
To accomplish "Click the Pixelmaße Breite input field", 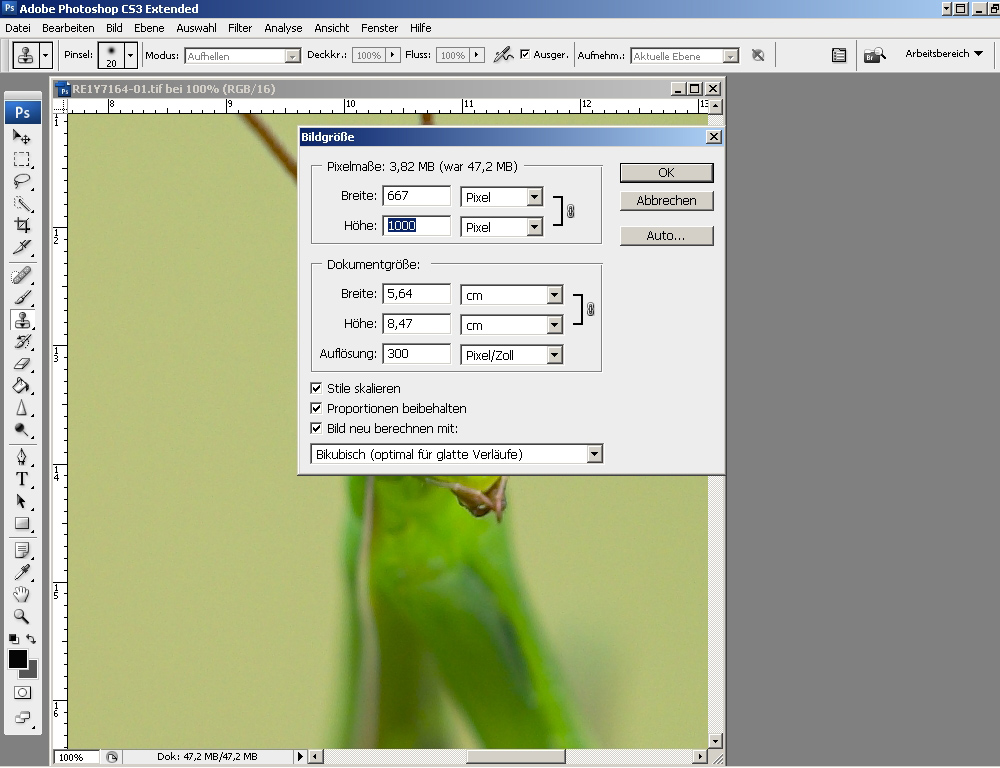I will 416,196.
